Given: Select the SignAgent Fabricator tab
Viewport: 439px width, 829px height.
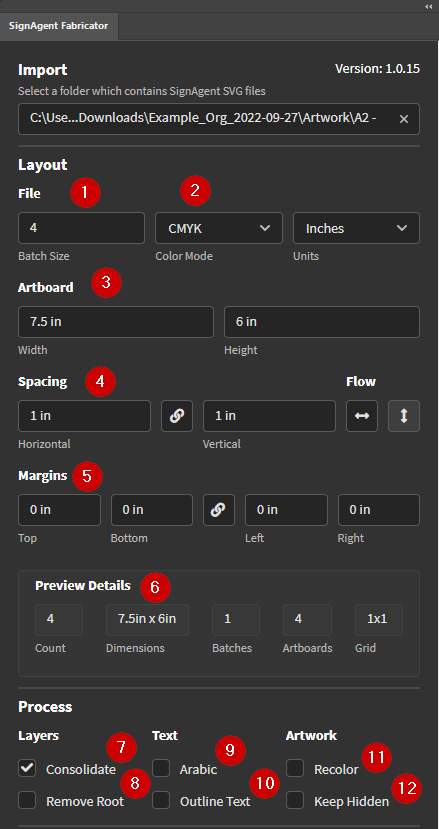Looking at the screenshot, I should pos(59,26).
